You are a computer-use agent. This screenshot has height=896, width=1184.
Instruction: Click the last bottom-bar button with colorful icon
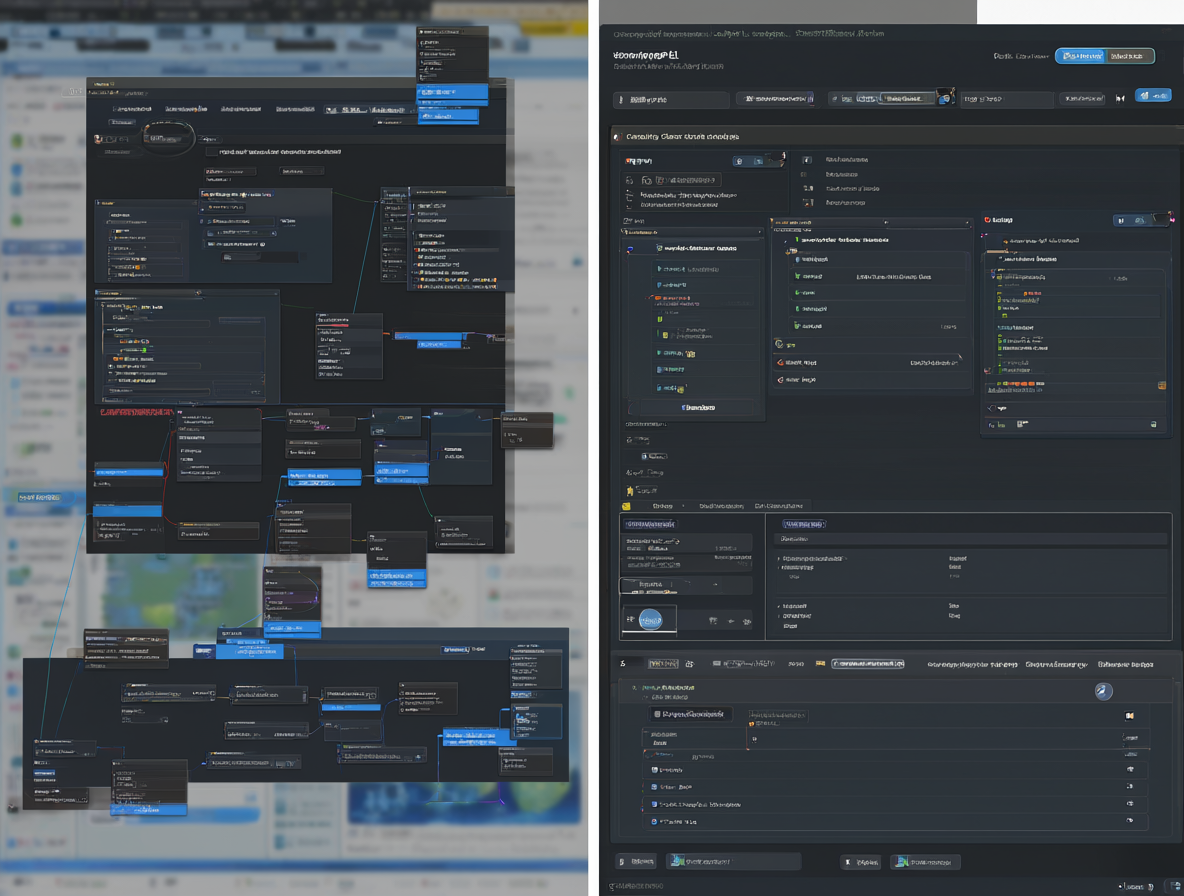point(924,861)
